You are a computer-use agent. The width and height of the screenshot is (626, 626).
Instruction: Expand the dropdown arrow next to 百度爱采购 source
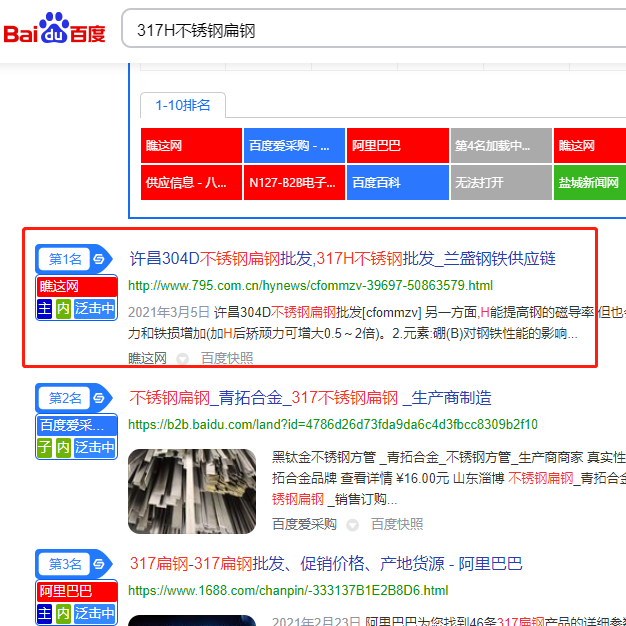coord(352,525)
